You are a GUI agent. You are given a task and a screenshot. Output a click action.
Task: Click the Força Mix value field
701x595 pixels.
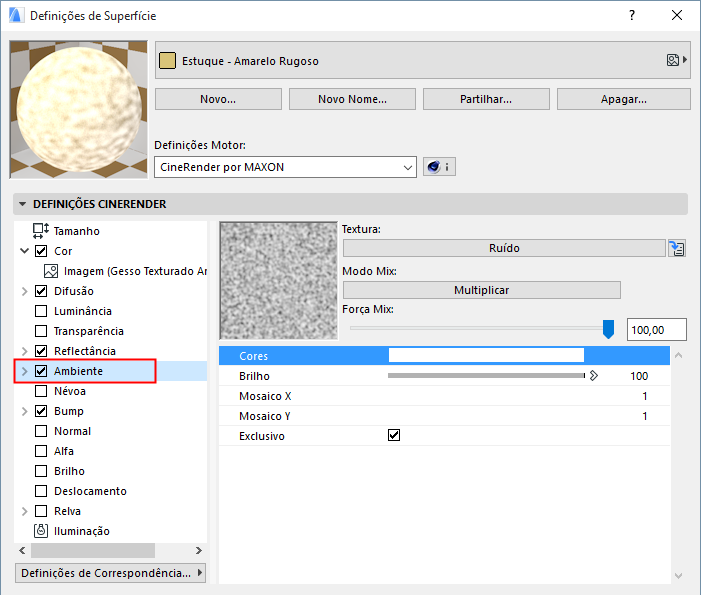click(656, 329)
